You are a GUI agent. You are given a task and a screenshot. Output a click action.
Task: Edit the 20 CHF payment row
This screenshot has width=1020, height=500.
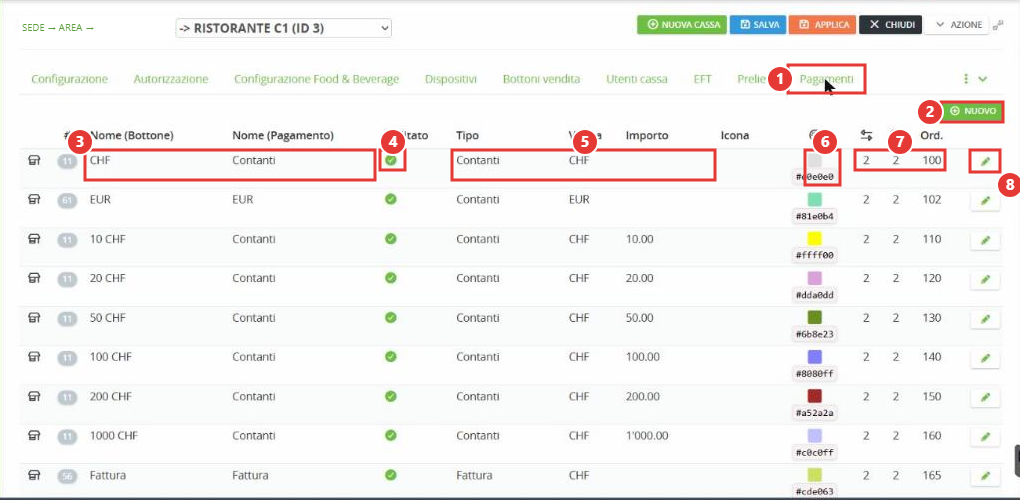(985, 280)
